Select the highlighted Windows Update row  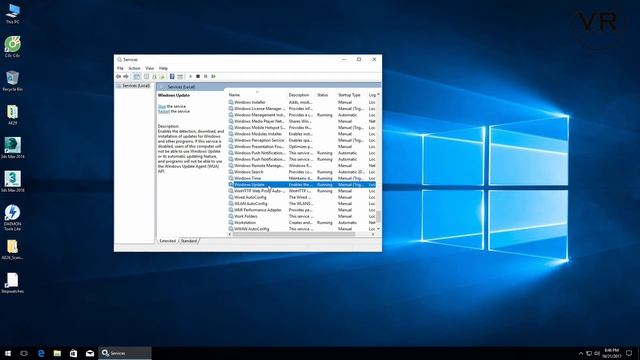[x=302, y=184]
